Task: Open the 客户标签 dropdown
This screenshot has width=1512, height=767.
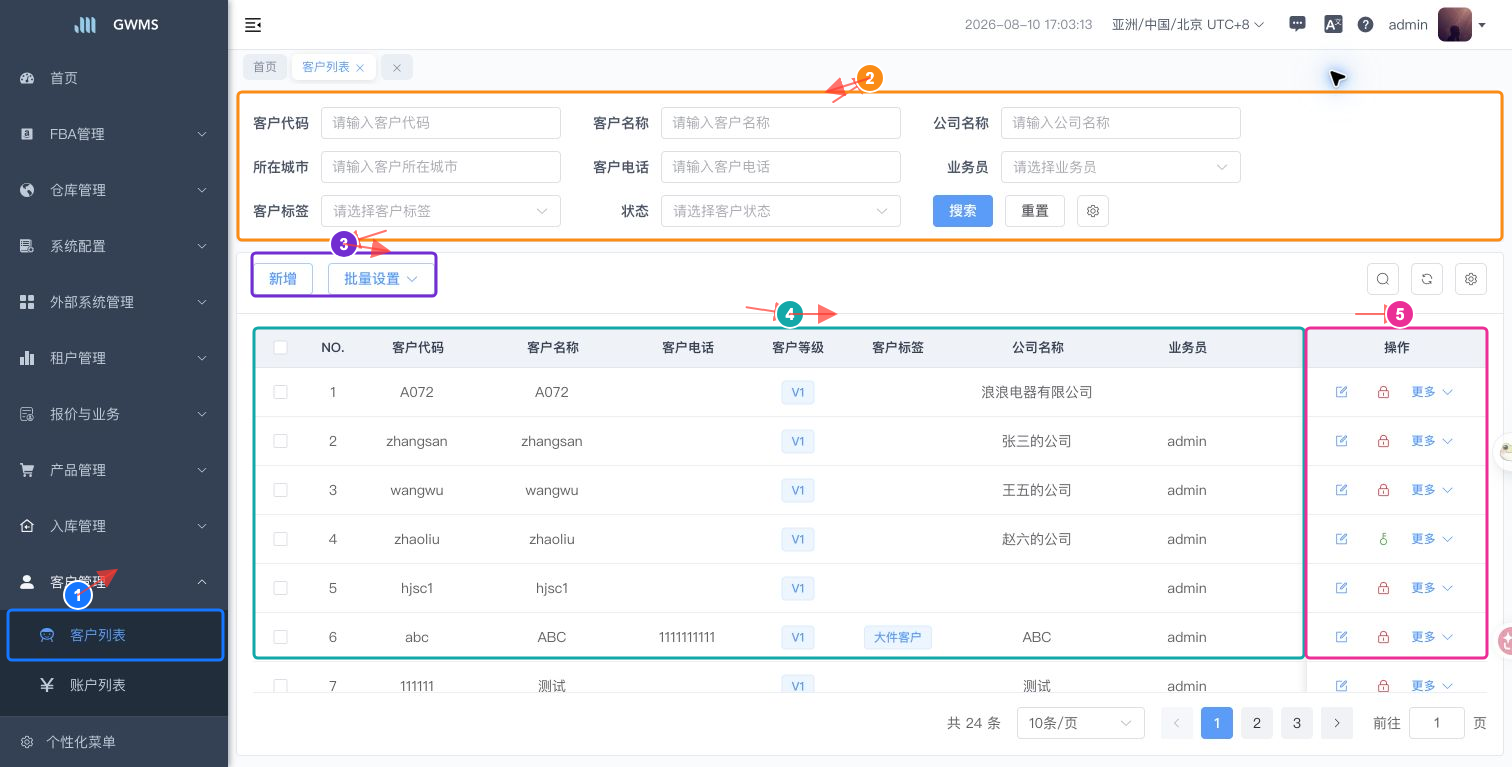Action: (x=441, y=211)
